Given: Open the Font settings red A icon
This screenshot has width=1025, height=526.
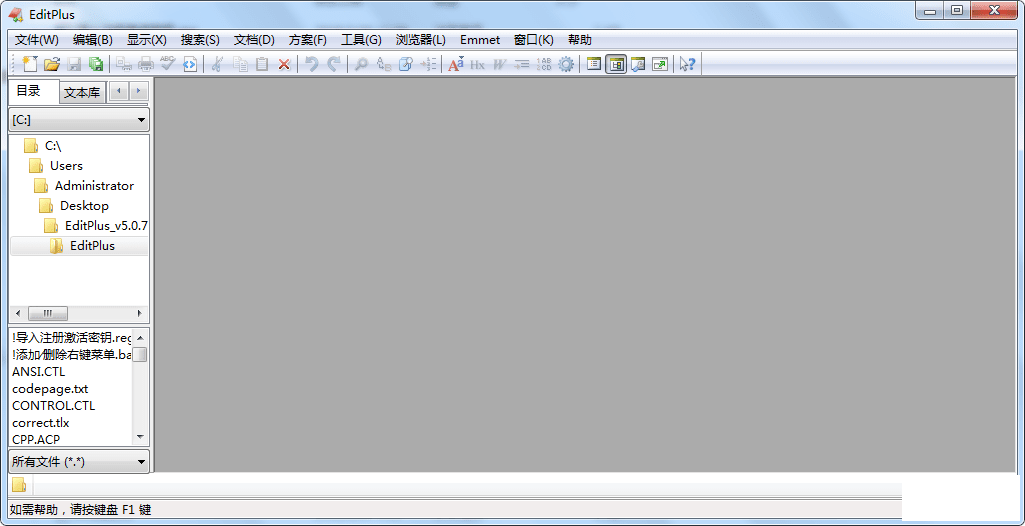Looking at the screenshot, I should [x=456, y=64].
